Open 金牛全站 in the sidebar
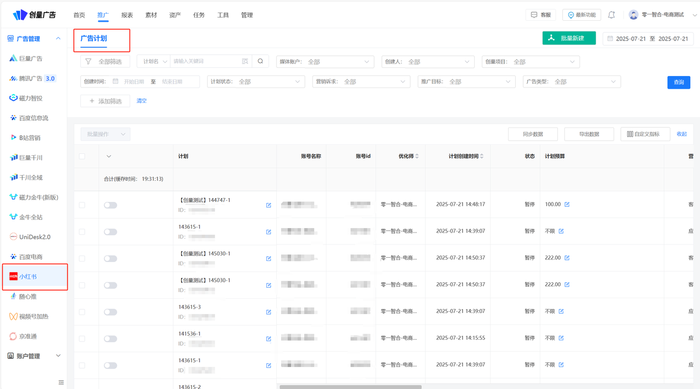This screenshot has height=389, width=700. pos(26,217)
